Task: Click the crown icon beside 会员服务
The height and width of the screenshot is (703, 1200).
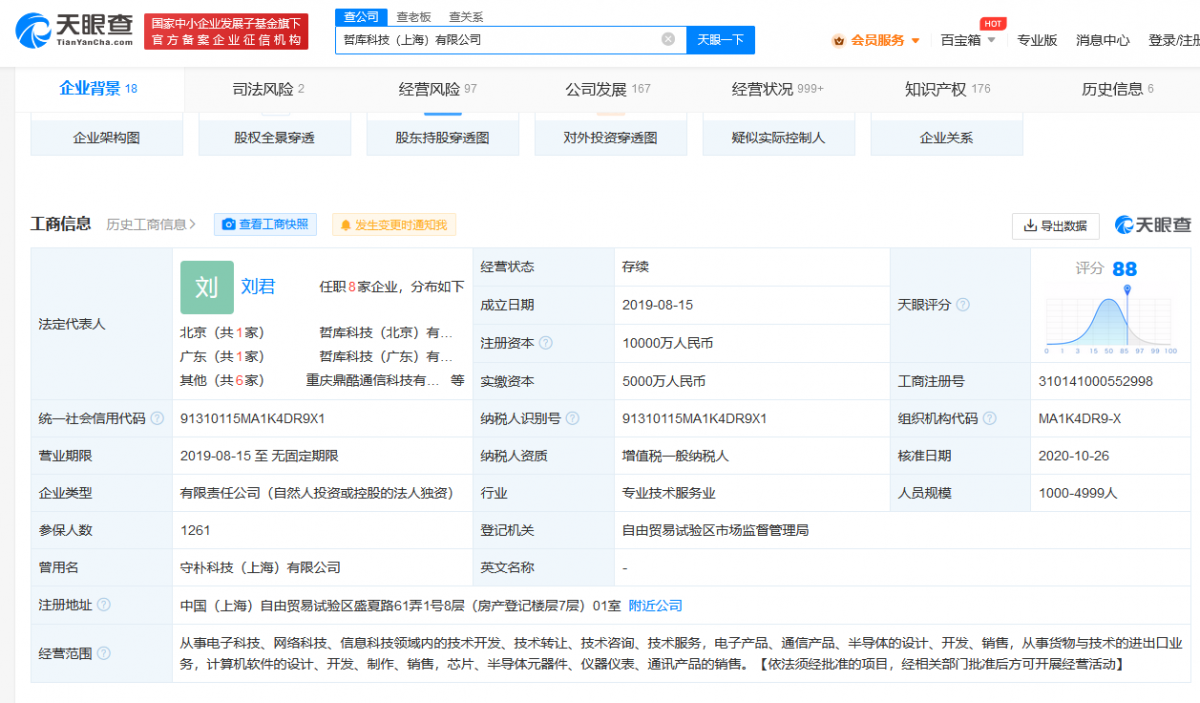Action: point(838,40)
